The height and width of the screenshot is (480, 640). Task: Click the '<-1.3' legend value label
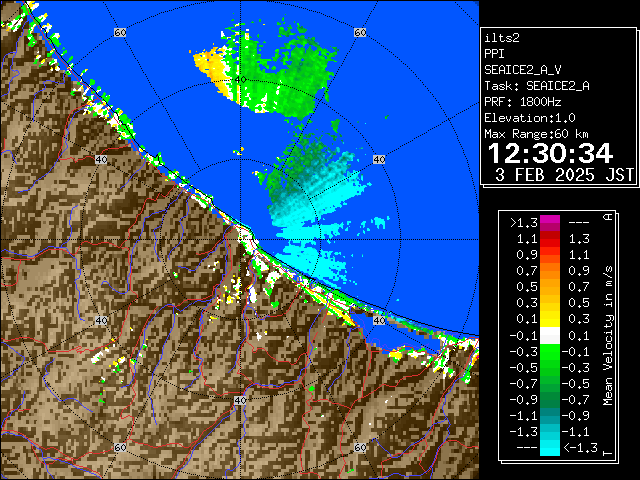(x=580, y=448)
